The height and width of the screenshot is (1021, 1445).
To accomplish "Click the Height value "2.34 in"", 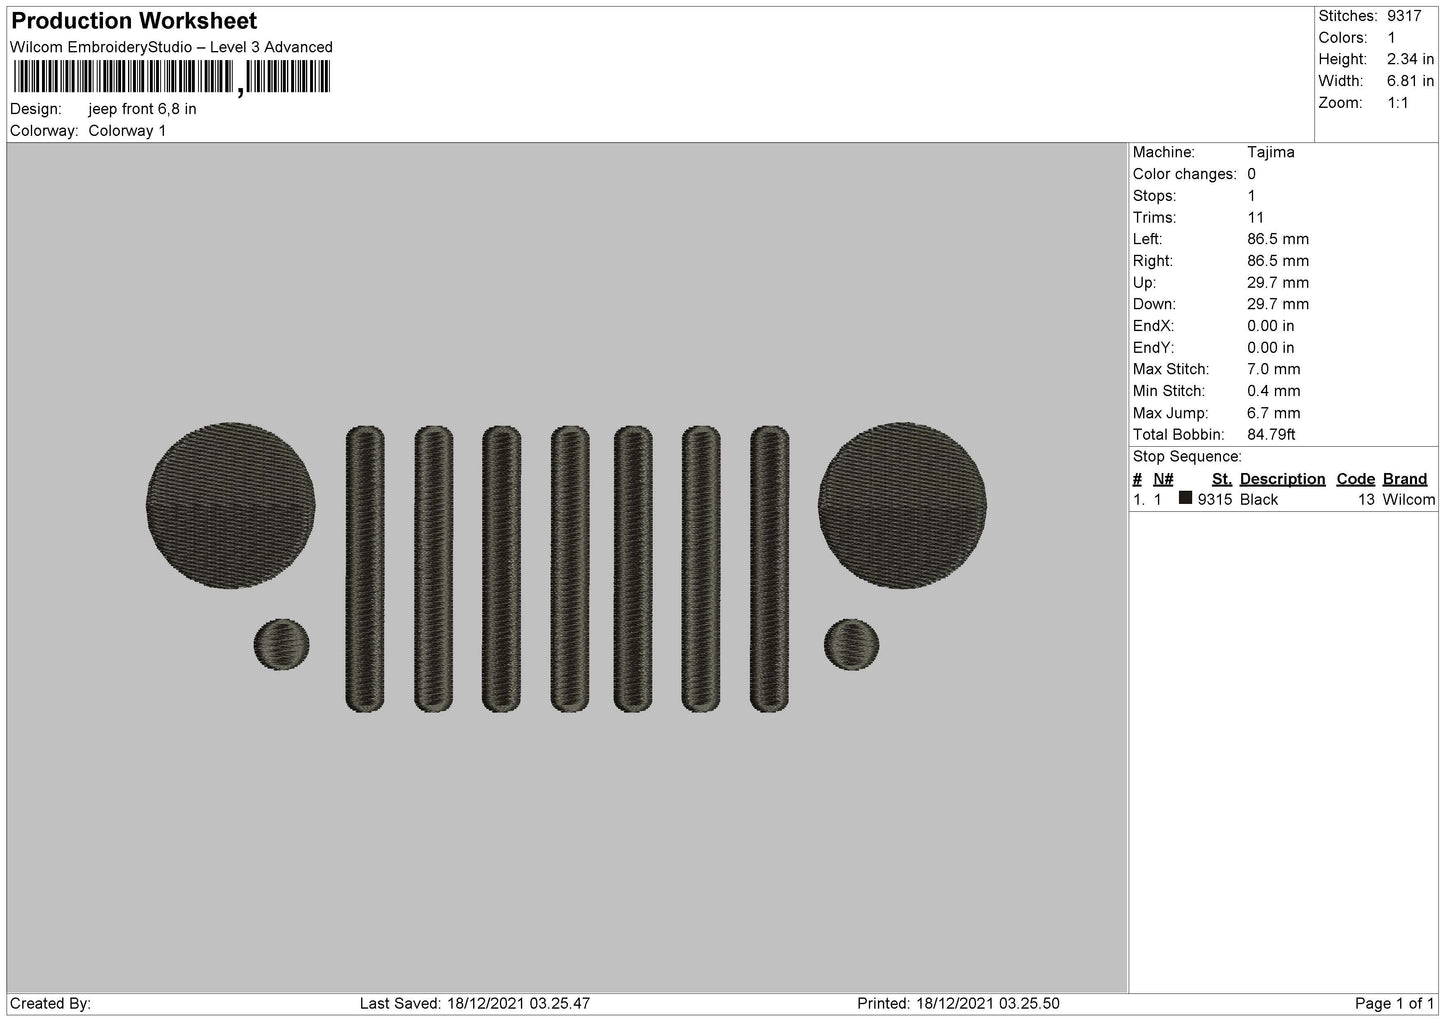I will [x=1410, y=59].
